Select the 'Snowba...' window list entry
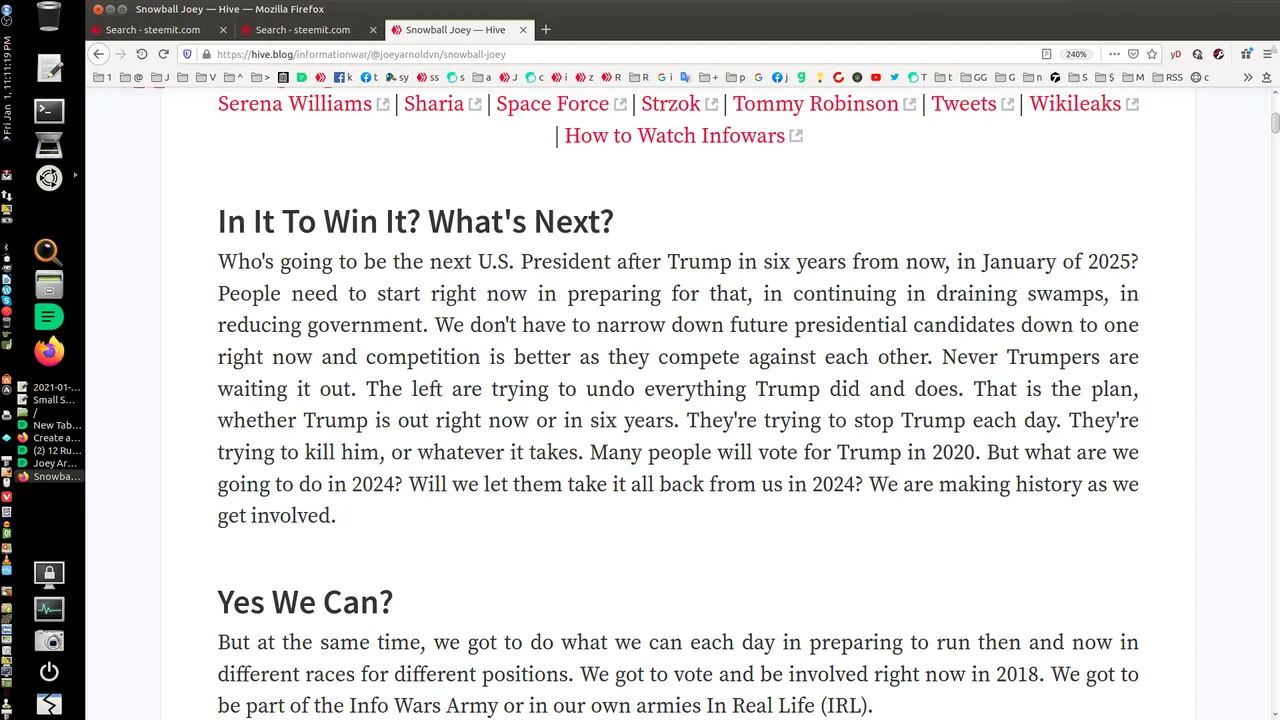Screen dimensions: 1280x720 coord(50,477)
